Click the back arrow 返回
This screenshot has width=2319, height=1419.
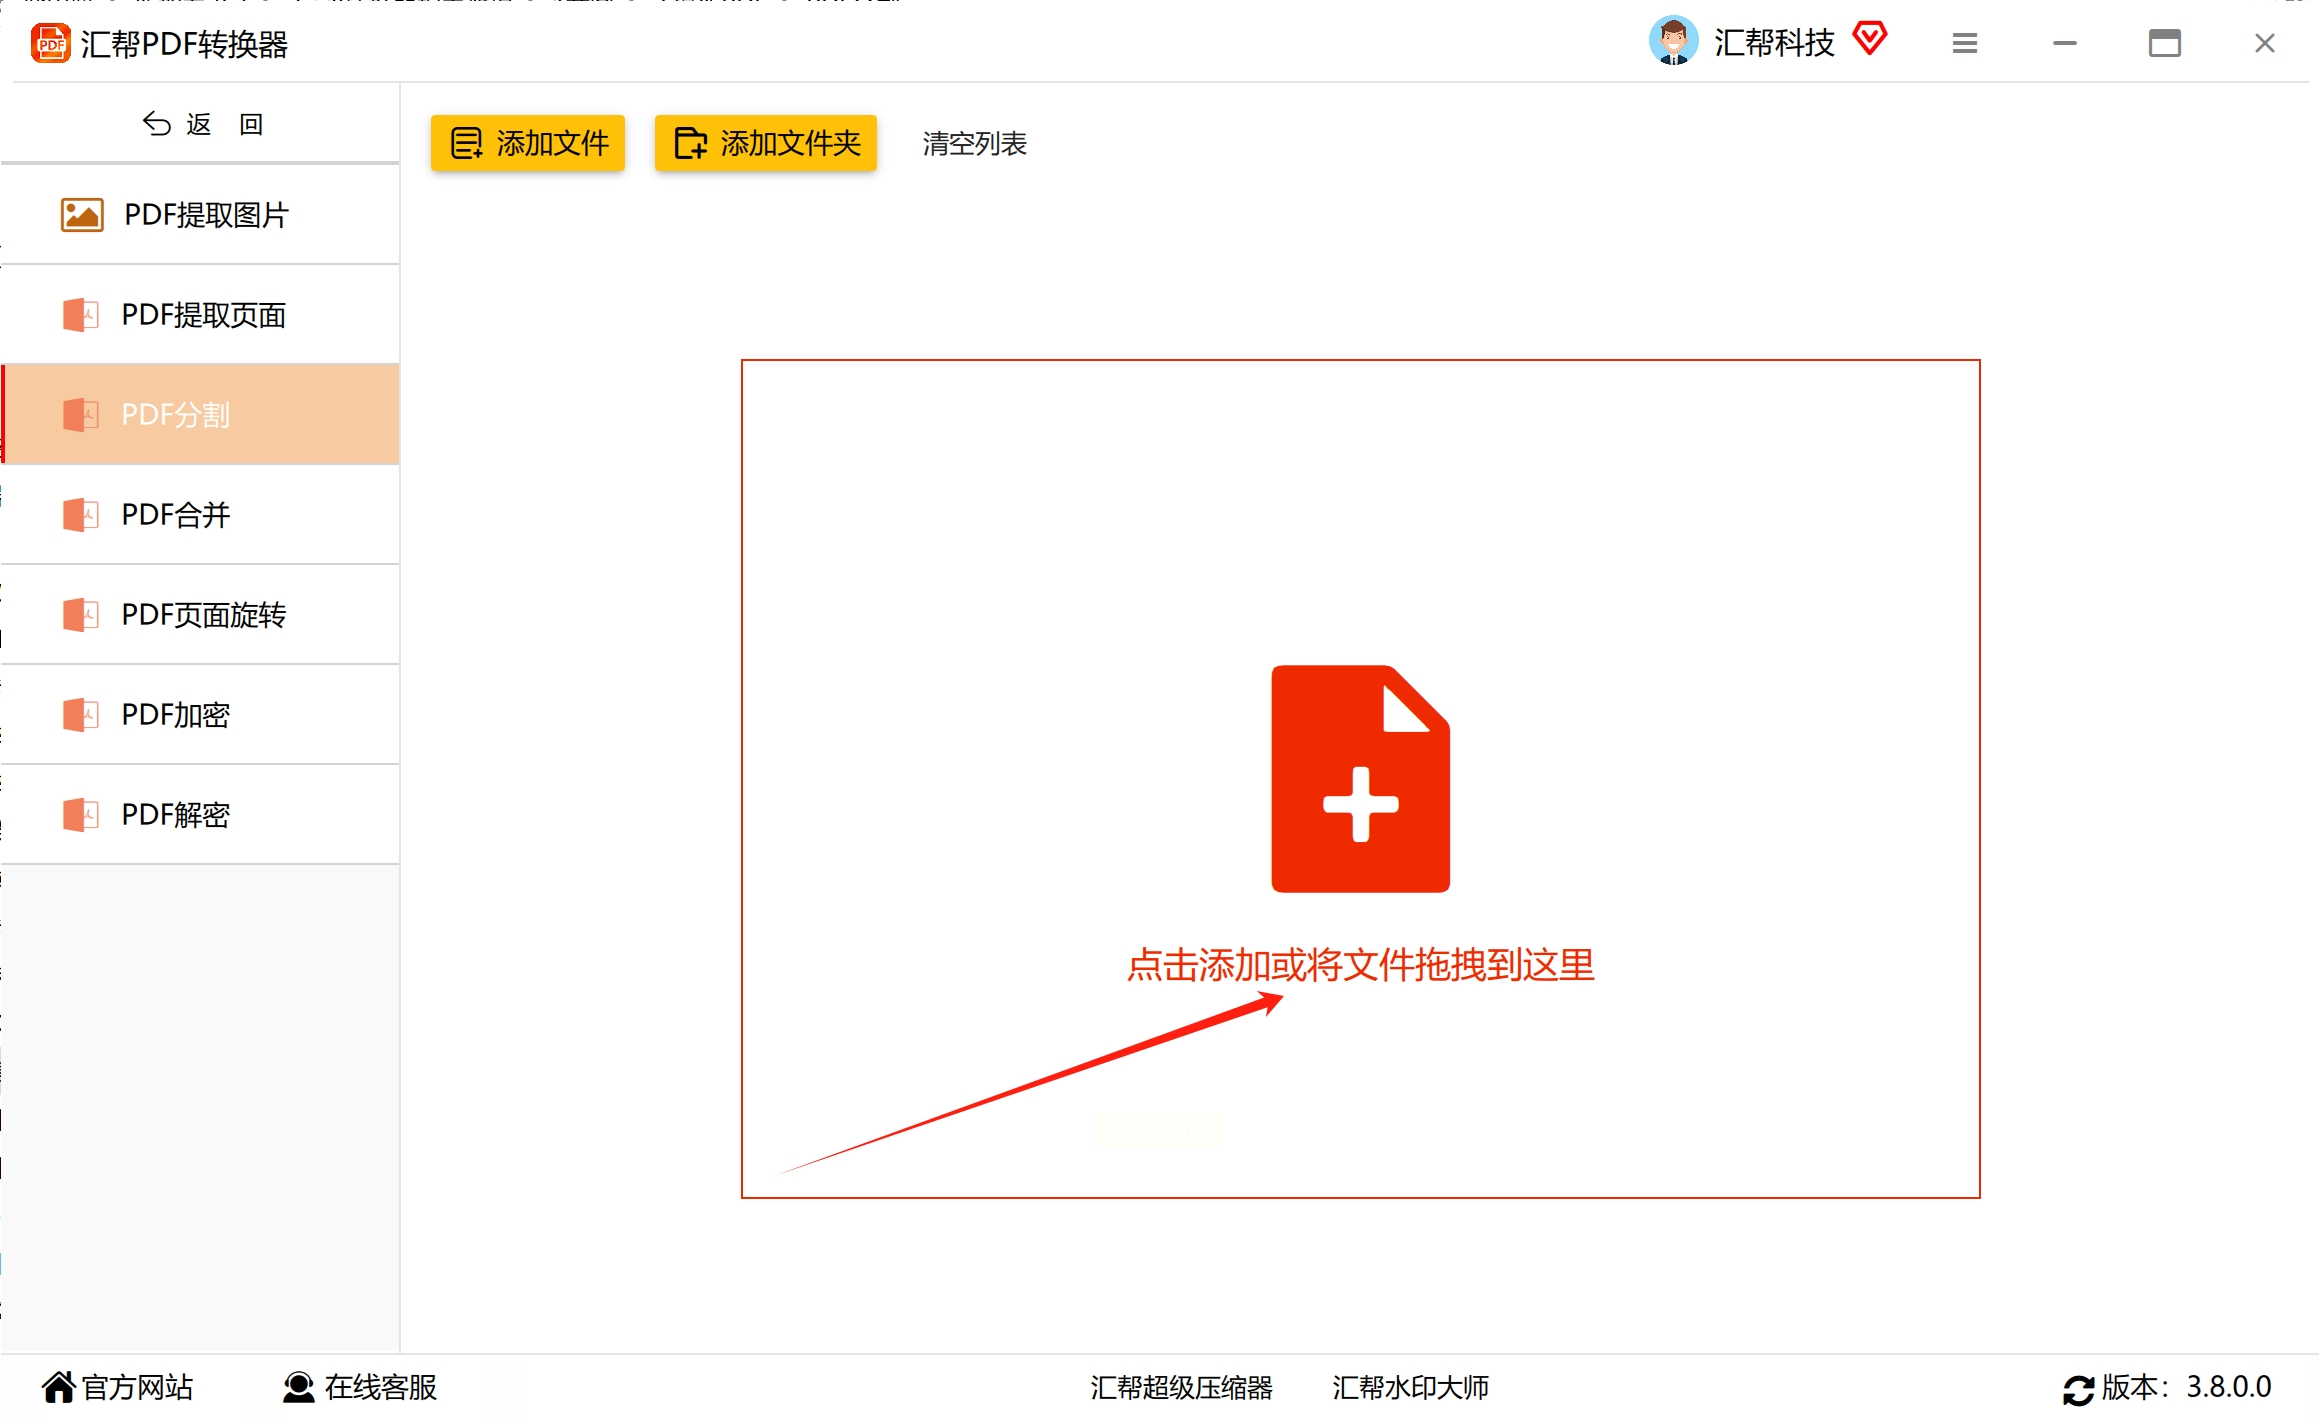click(201, 124)
